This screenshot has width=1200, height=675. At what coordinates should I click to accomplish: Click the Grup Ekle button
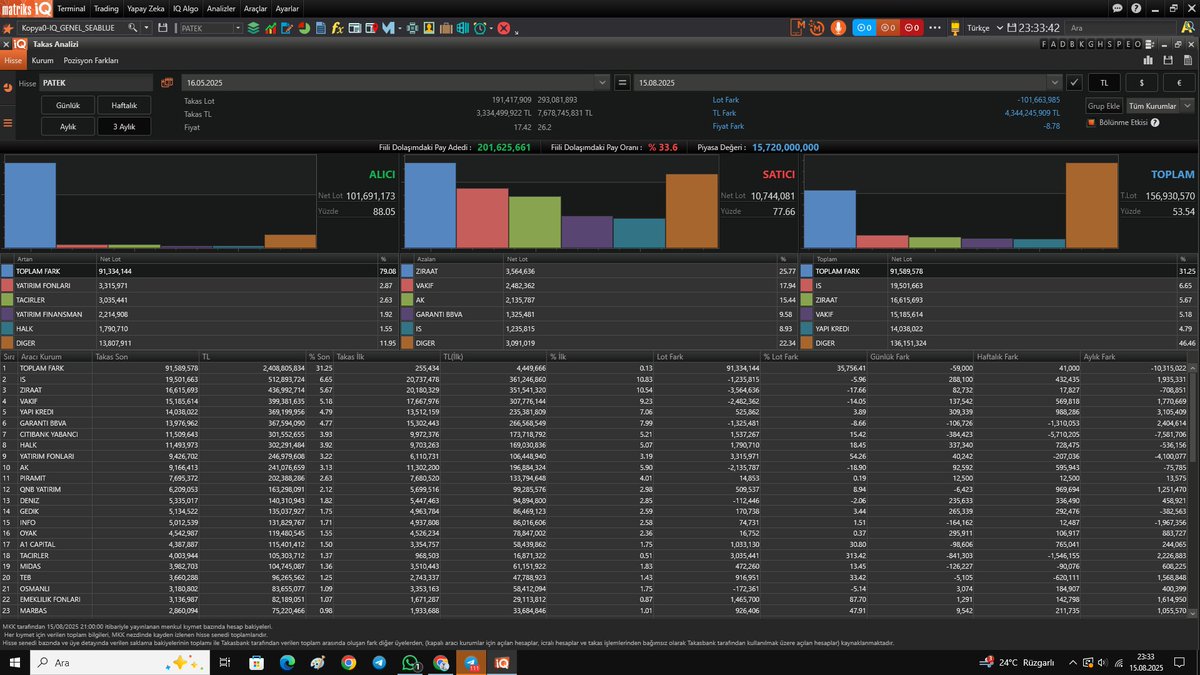pyautogui.click(x=1104, y=106)
